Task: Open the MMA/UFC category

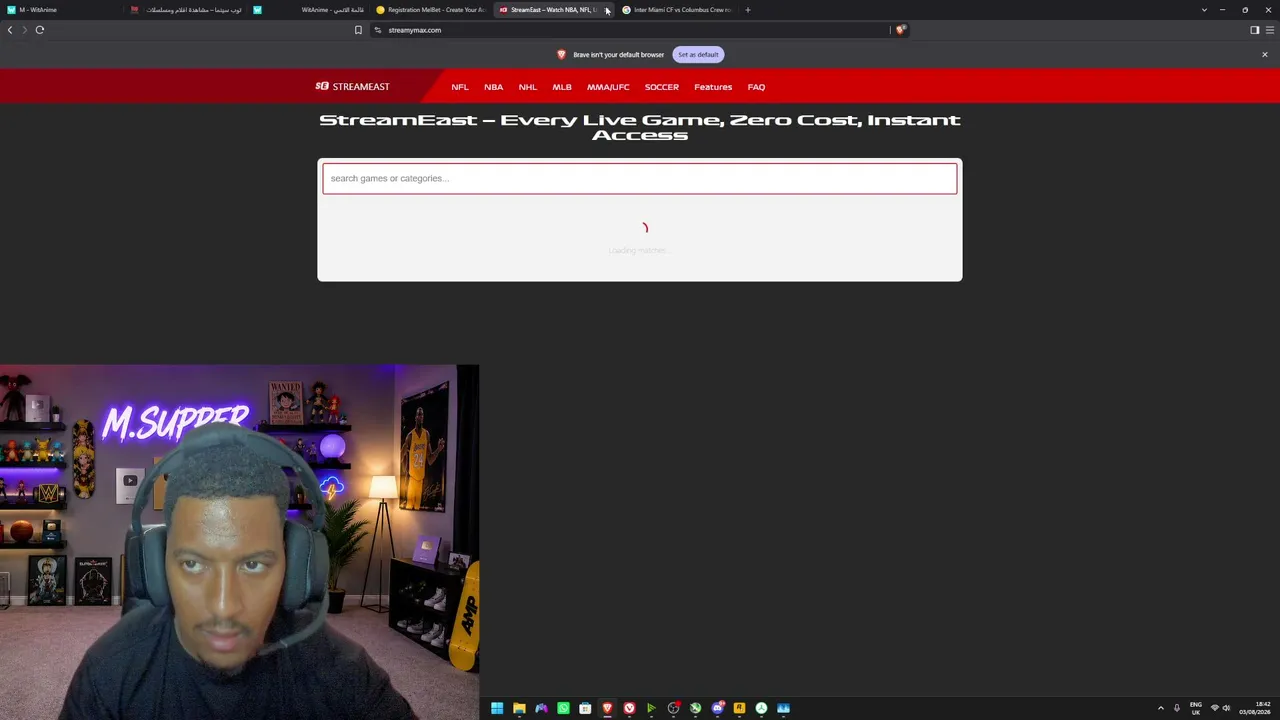Action: 608,87
